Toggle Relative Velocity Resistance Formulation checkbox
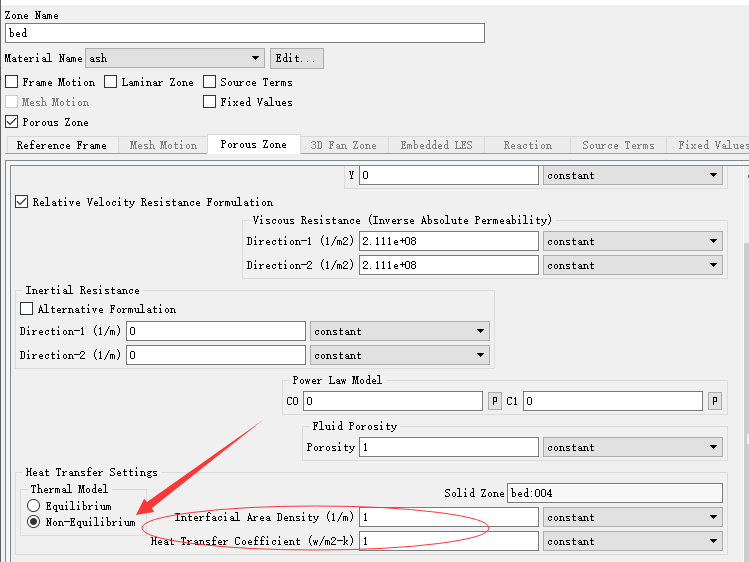The image size is (749, 562). pyautogui.click(x=21, y=201)
